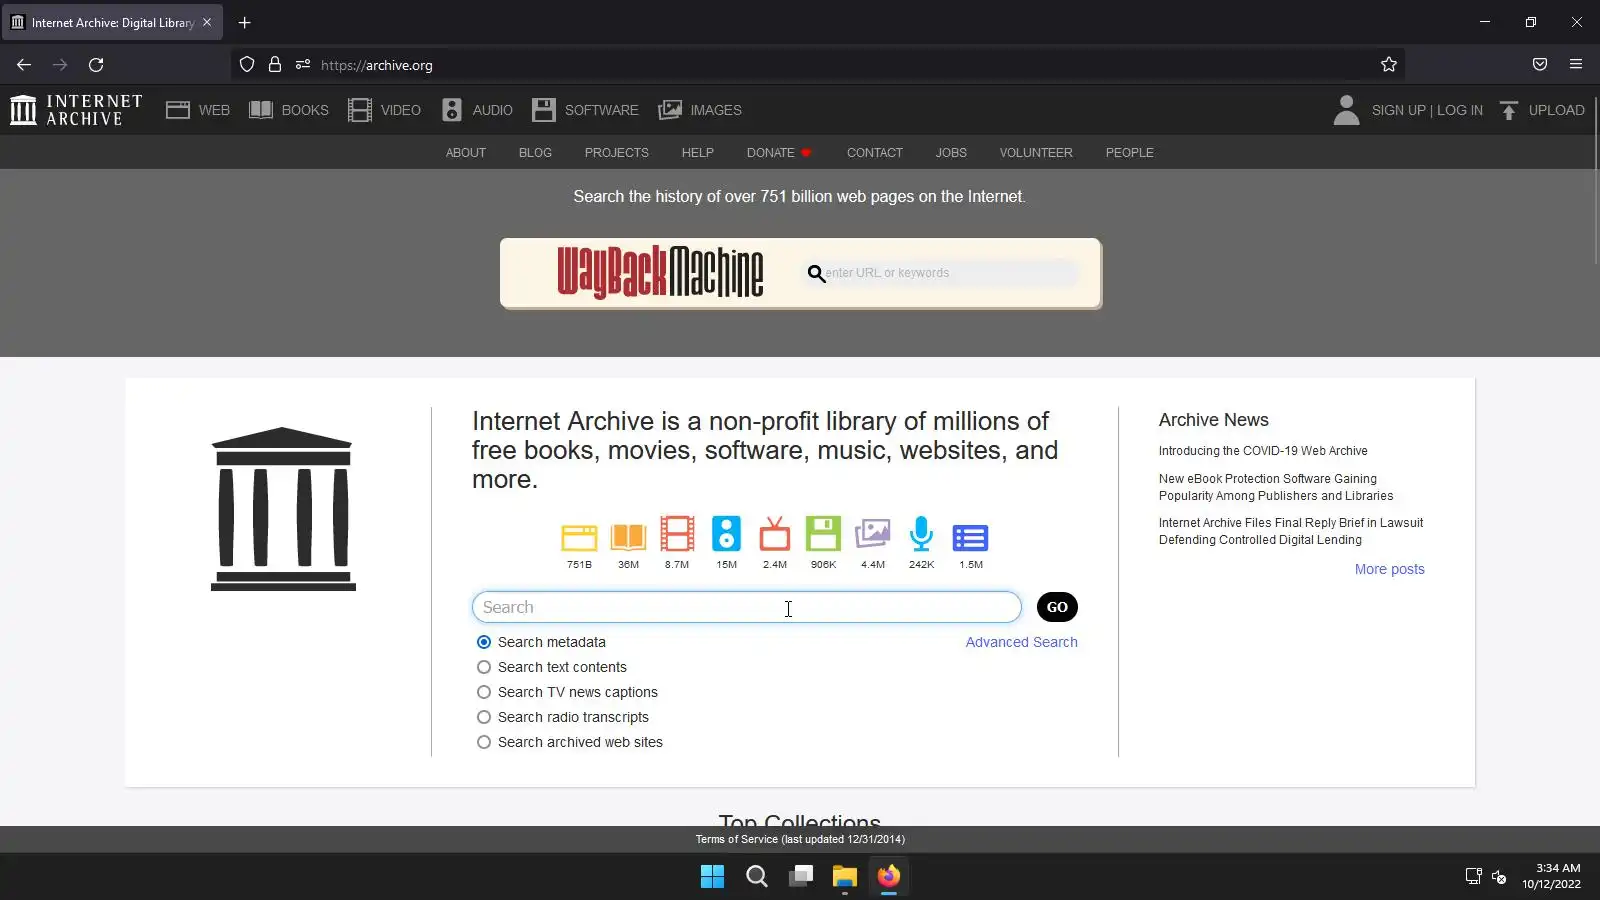Open Windows taskbar search
Image resolution: width=1600 pixels, height=900 pixels.
click(x=757, y=877)
